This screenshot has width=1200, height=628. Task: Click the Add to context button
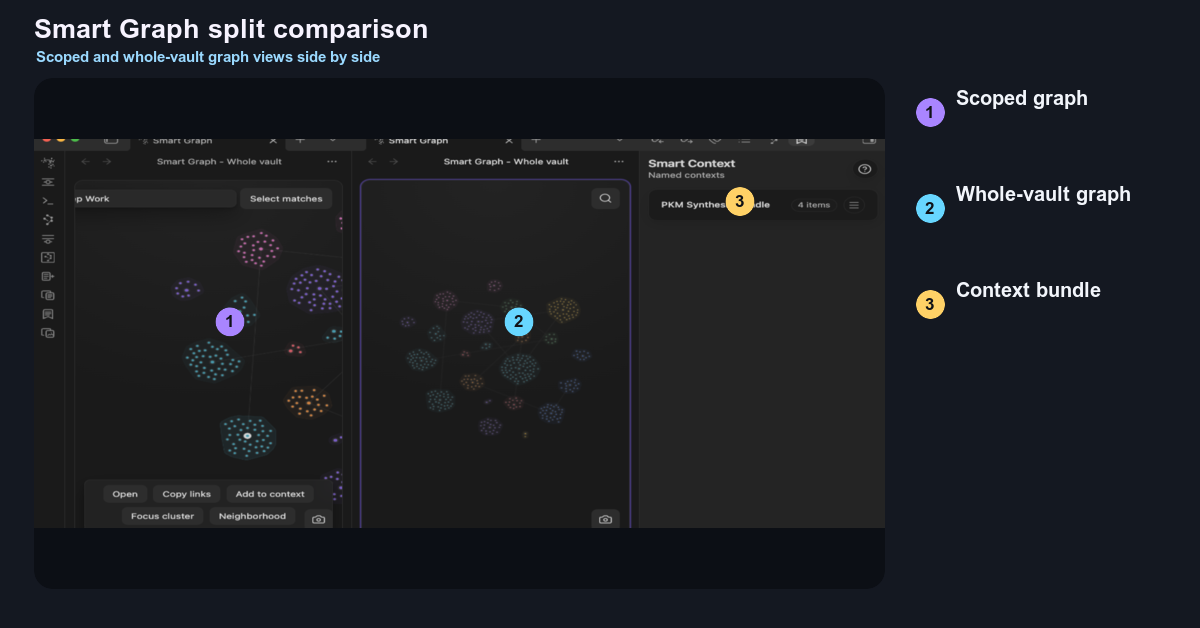coord(270,494)
